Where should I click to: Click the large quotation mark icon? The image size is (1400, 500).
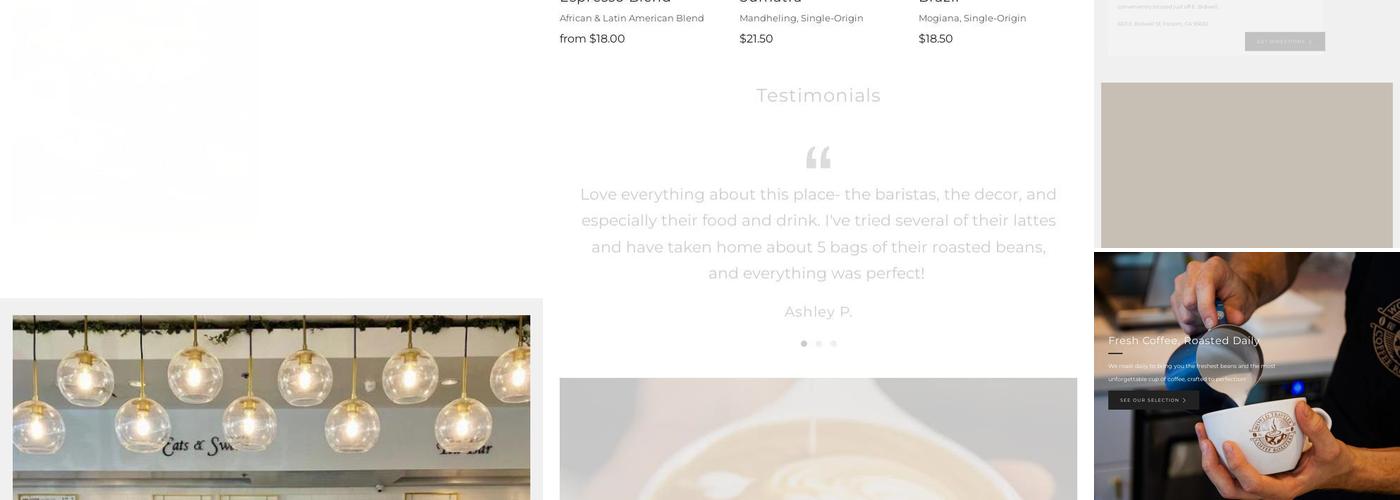[x=818, y=157]
